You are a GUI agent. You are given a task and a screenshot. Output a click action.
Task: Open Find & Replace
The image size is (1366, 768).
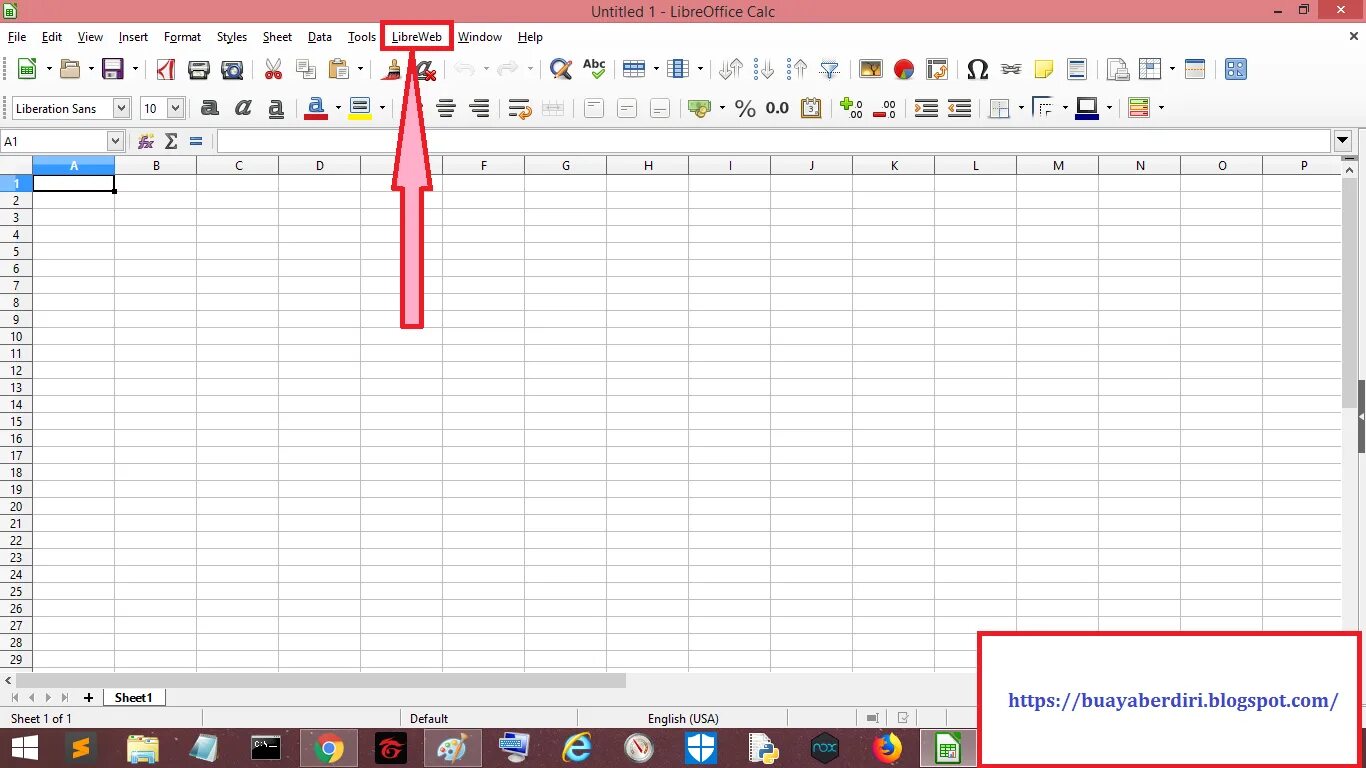561,69
